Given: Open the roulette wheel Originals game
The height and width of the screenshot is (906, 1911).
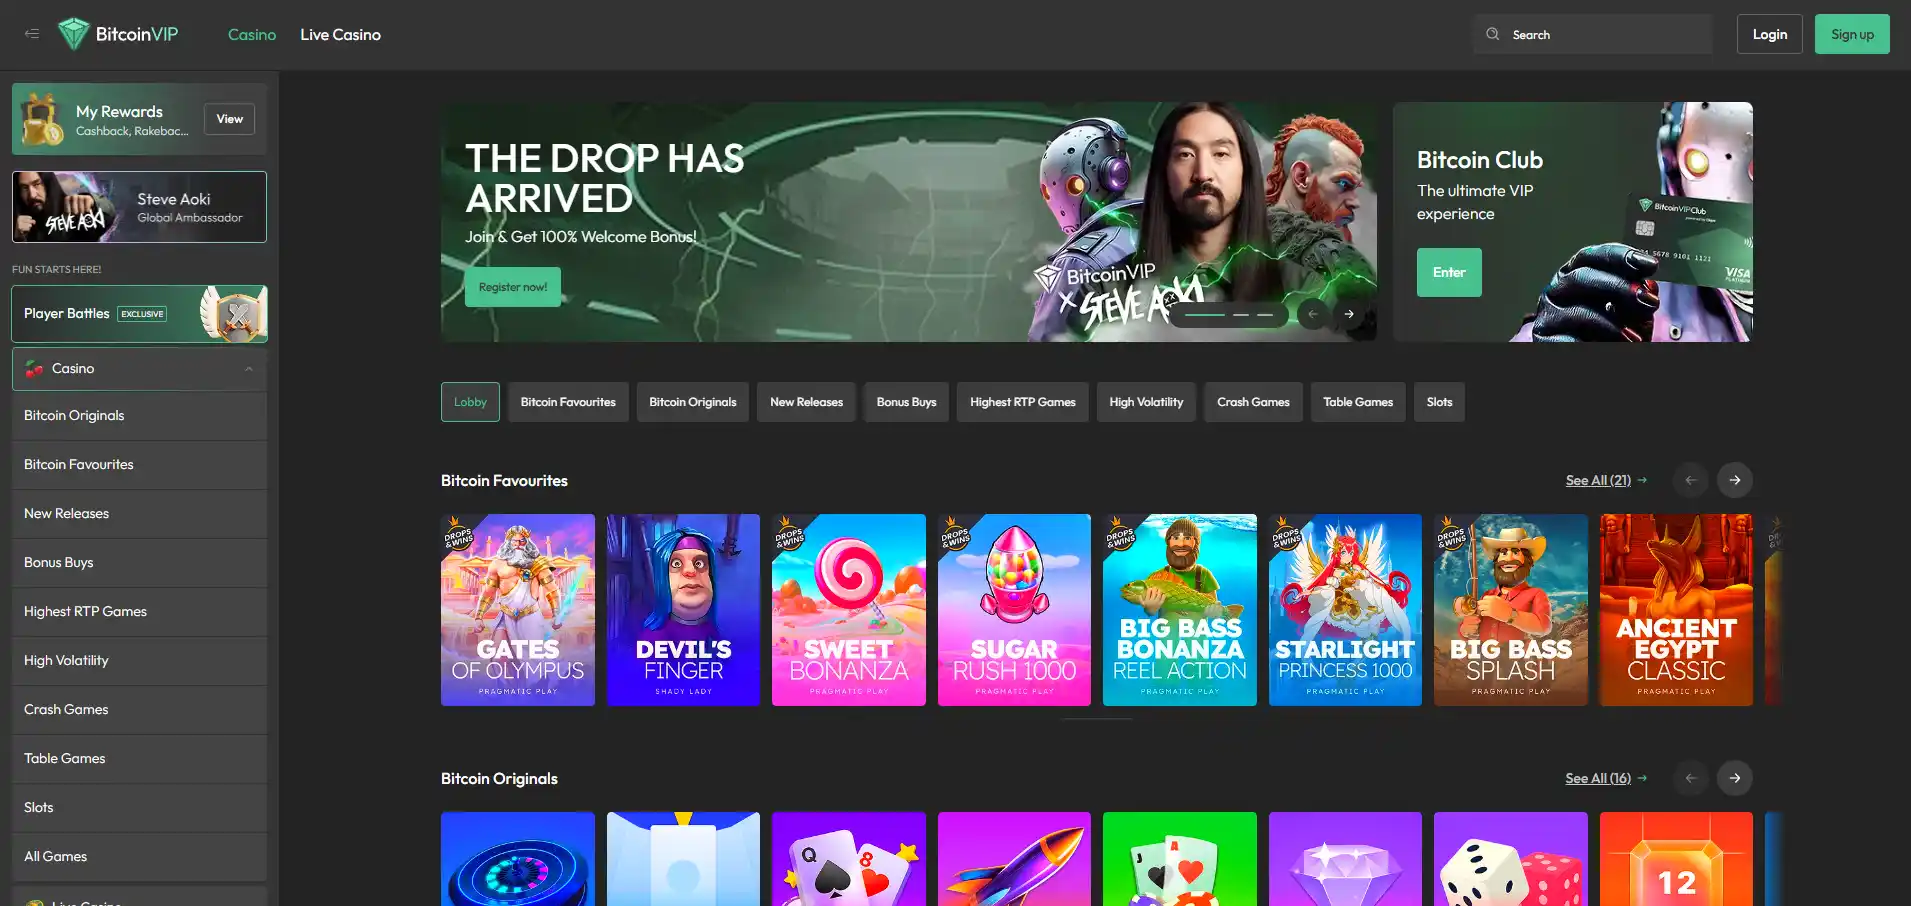Looking at the screenshot, I should [x=518, y=859].
